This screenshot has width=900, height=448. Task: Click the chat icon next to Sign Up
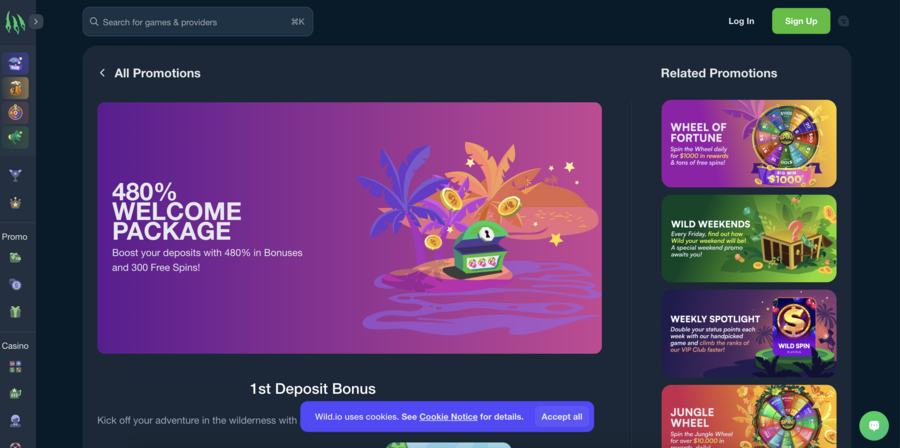[x=843, y=21]
